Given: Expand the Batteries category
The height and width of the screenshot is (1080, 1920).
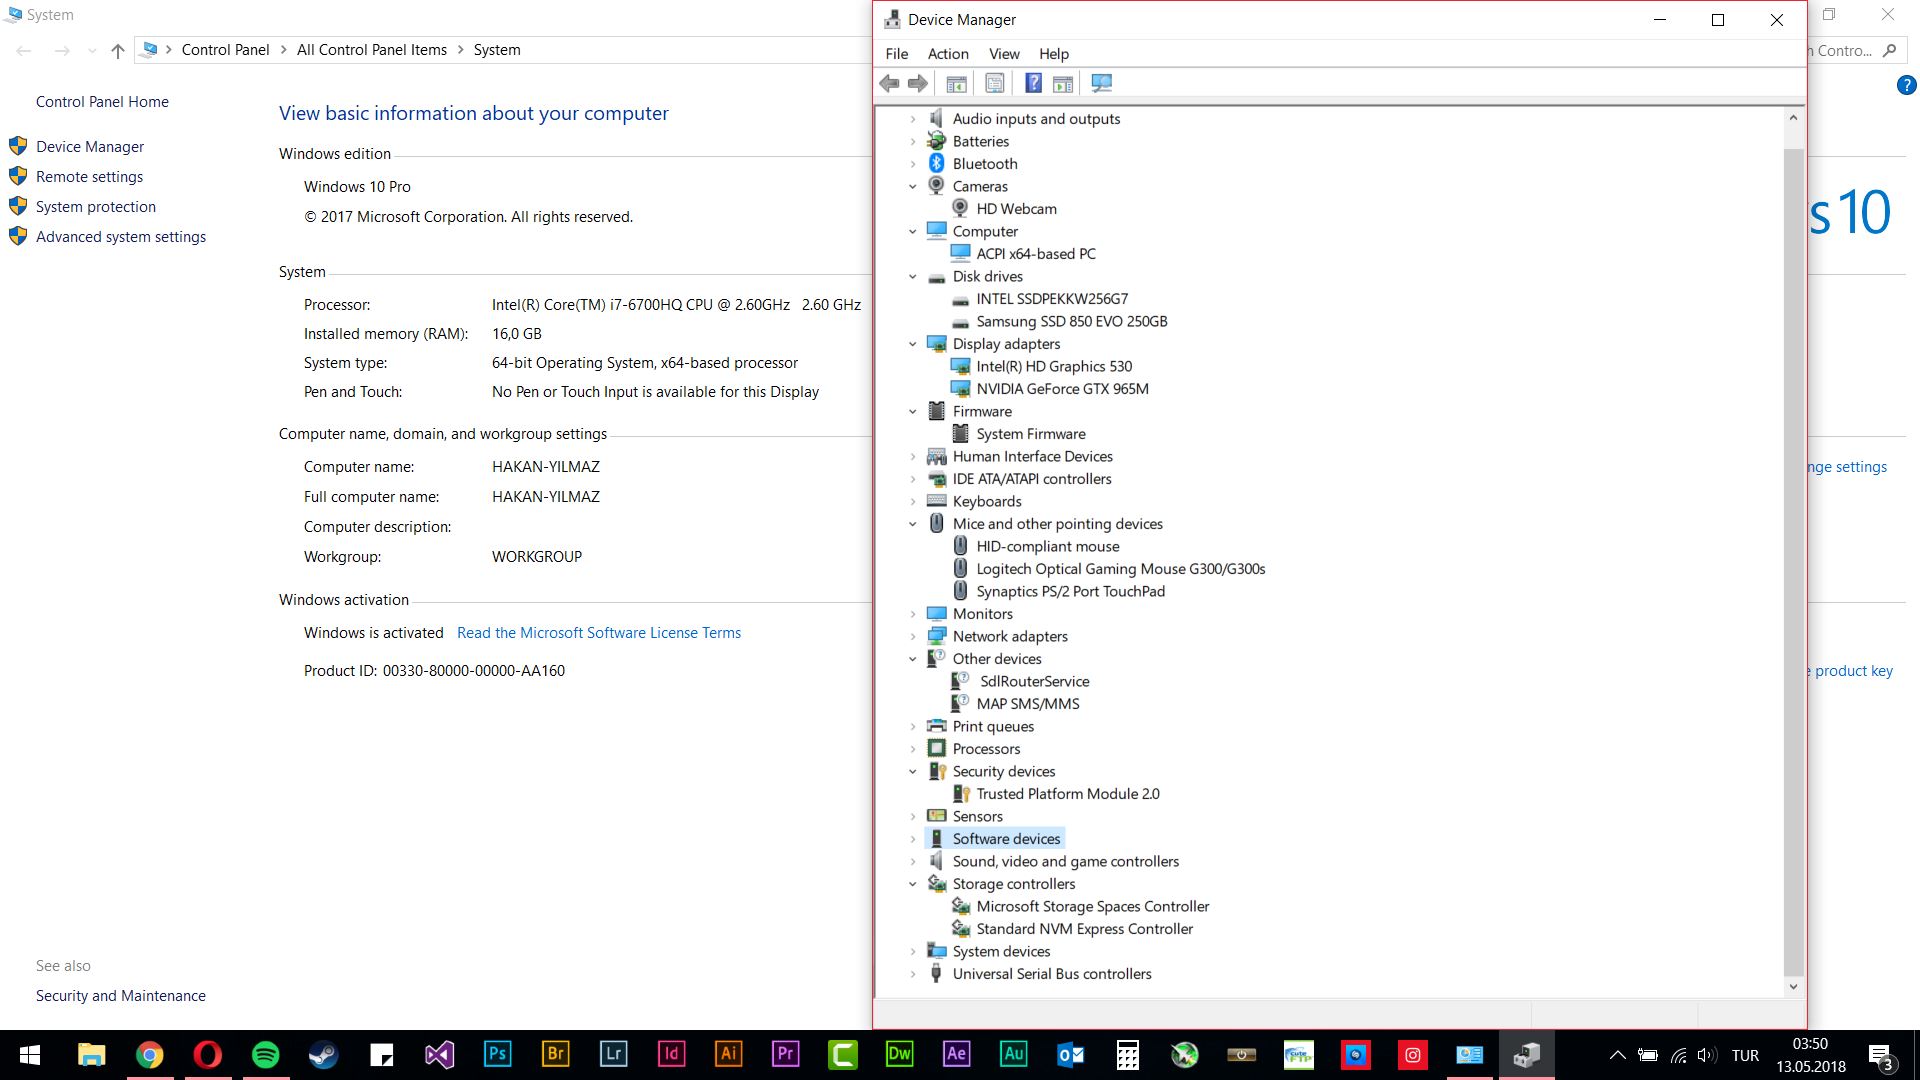Looking at the screenshot, I should coord(912,142).
